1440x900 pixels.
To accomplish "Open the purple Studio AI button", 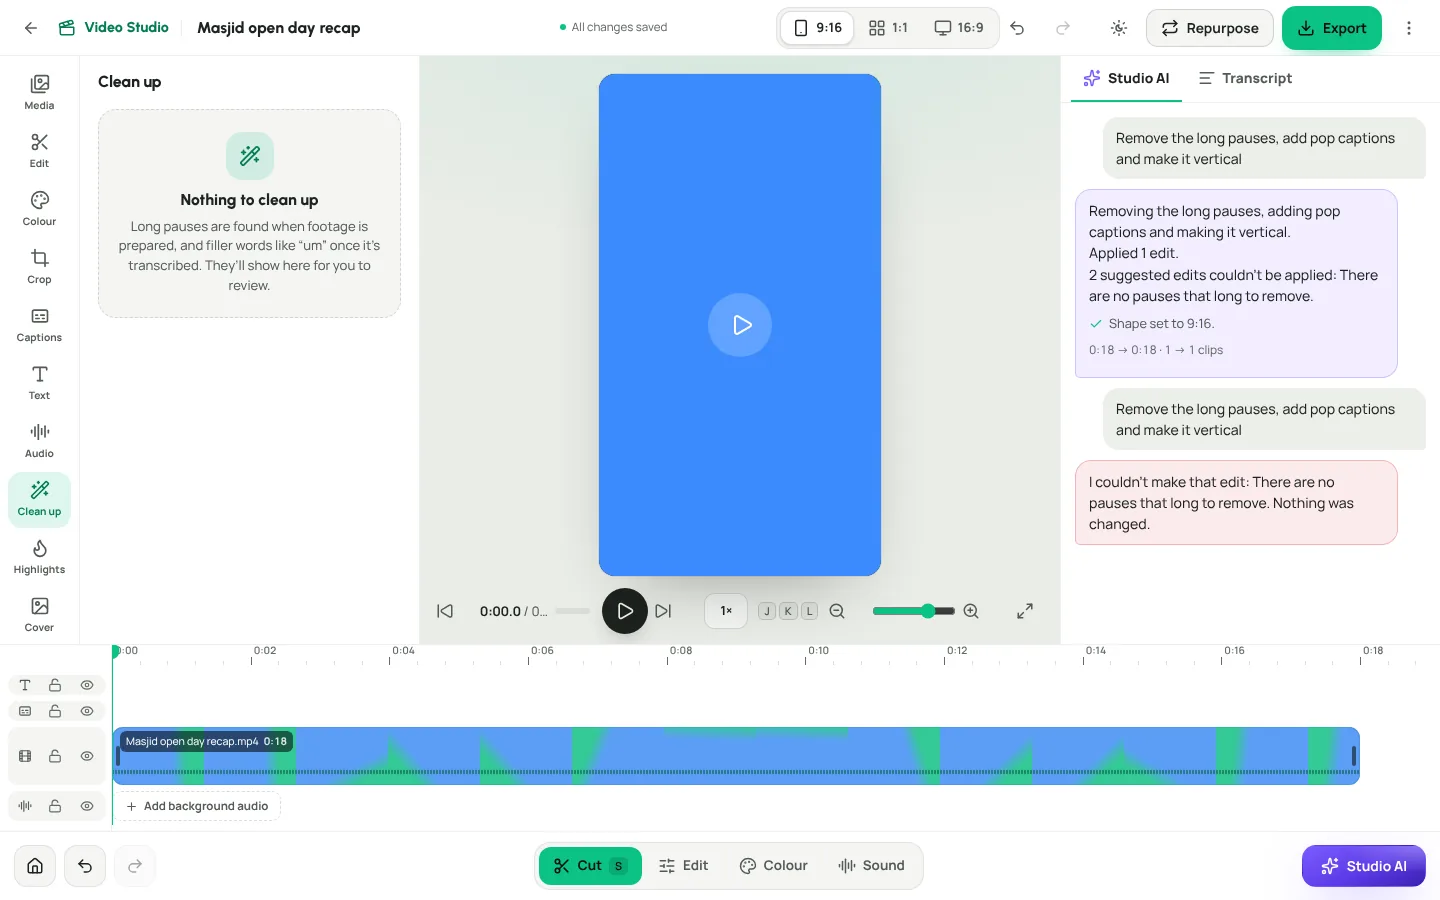I will pyautogui.click(x=1364, y=866).
